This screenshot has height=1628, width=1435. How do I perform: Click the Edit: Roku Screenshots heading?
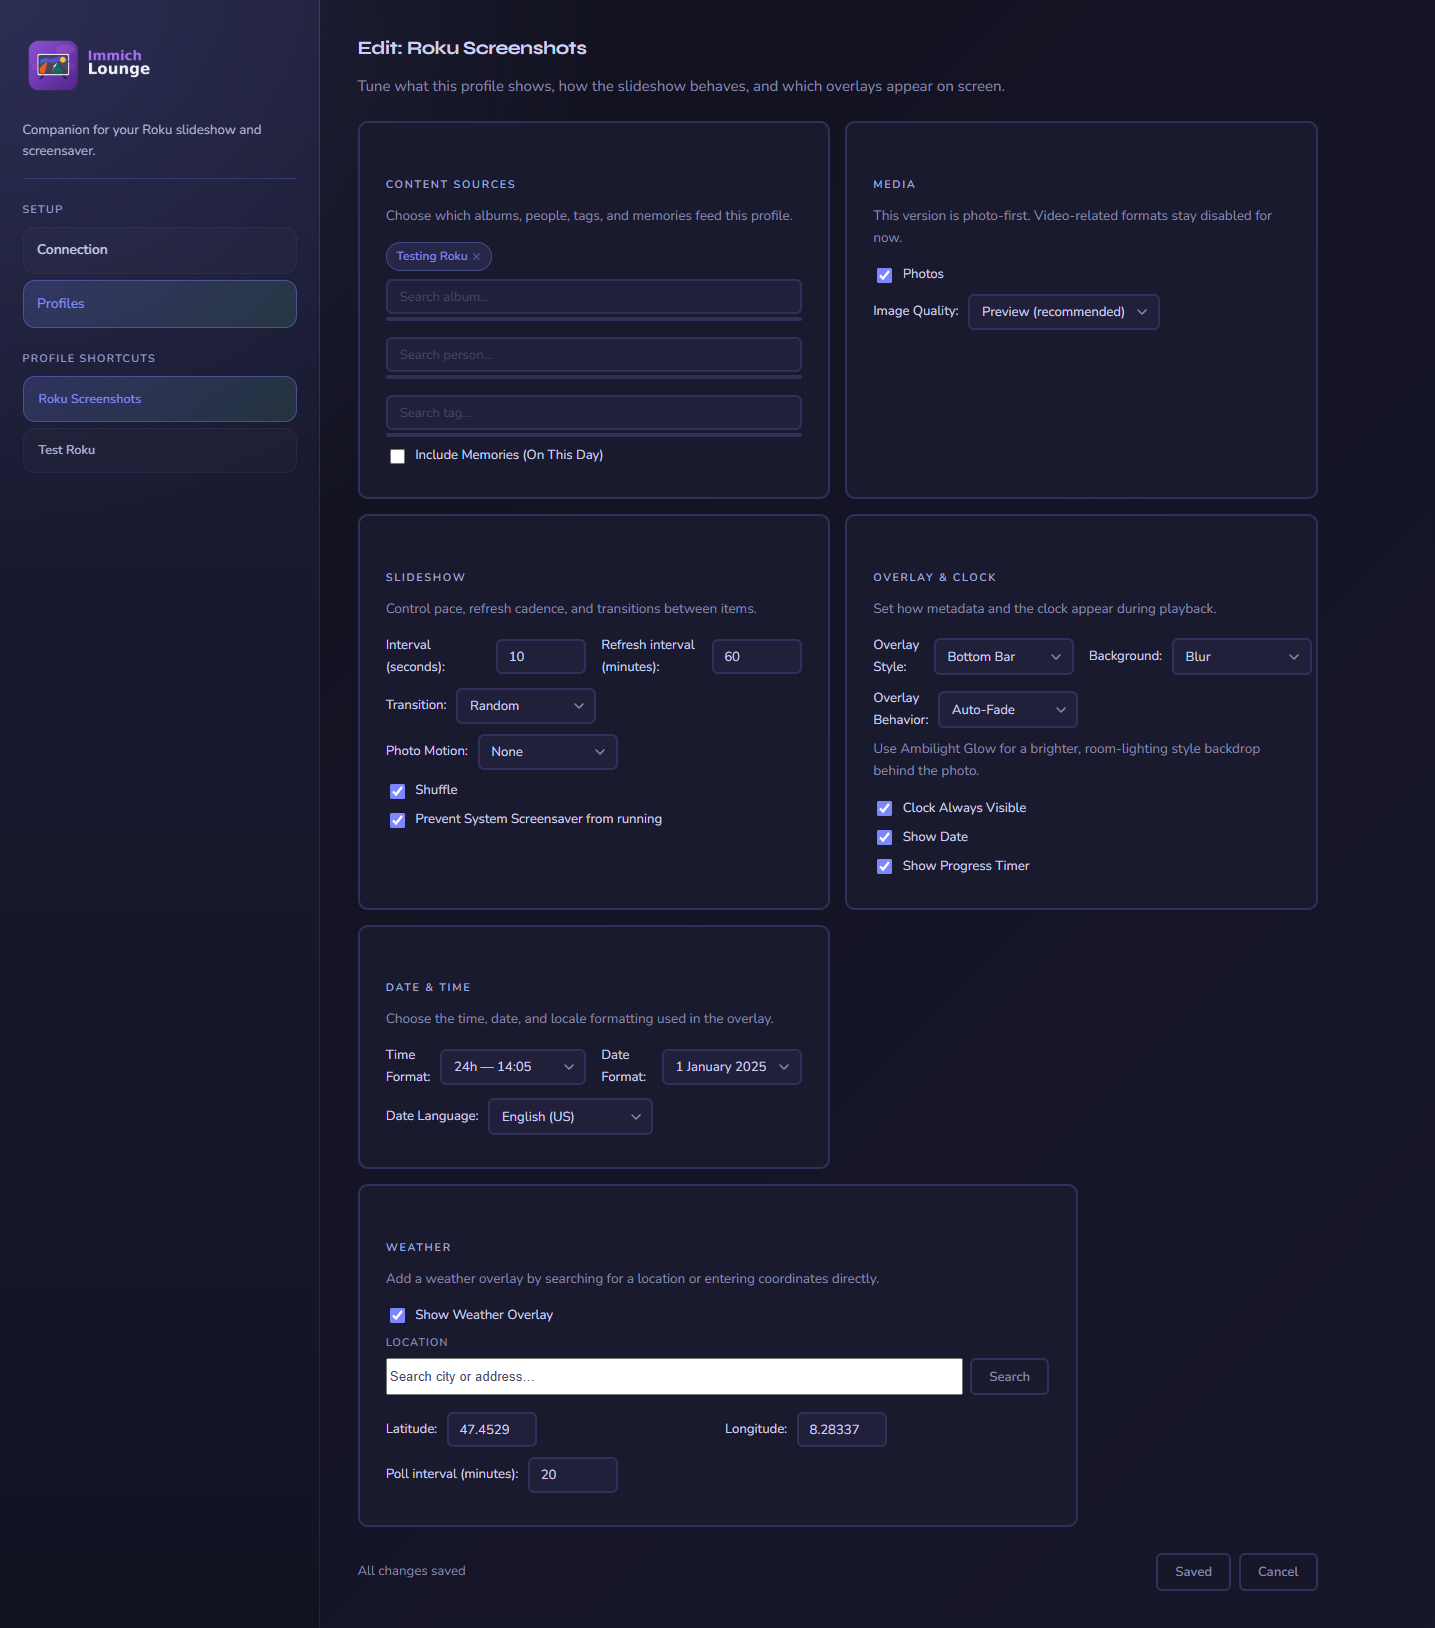pyautogui.click(x=472, y=48)
